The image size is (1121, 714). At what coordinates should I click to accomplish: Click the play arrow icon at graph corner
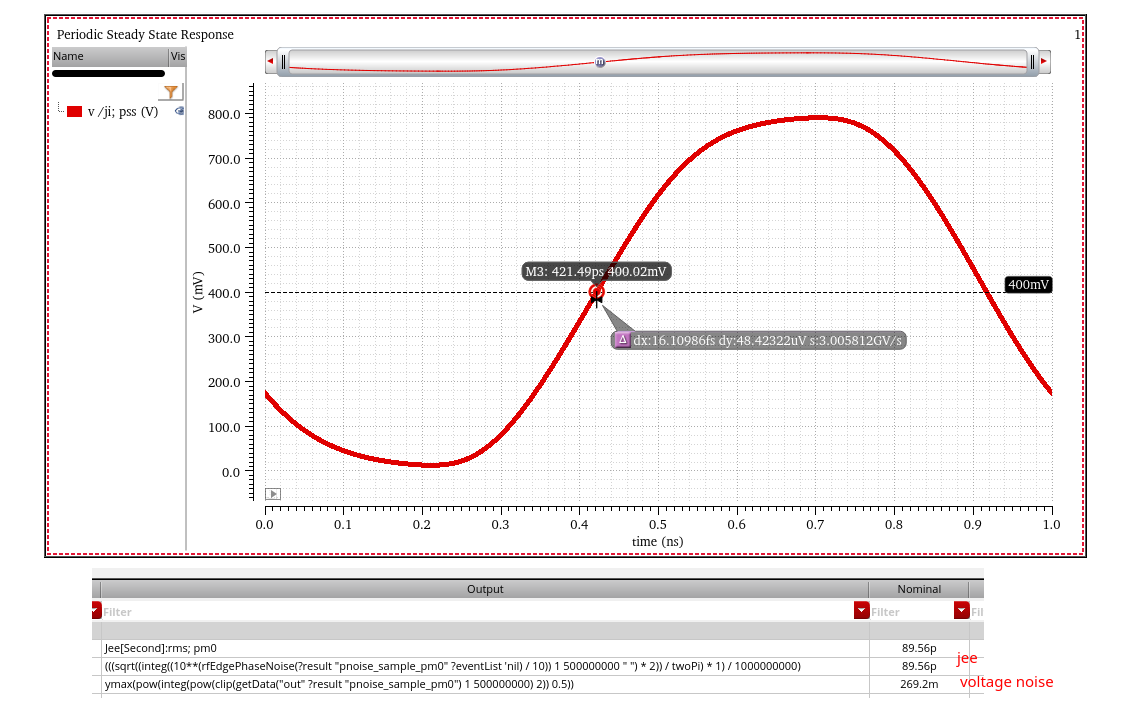(x=273, y=494)
